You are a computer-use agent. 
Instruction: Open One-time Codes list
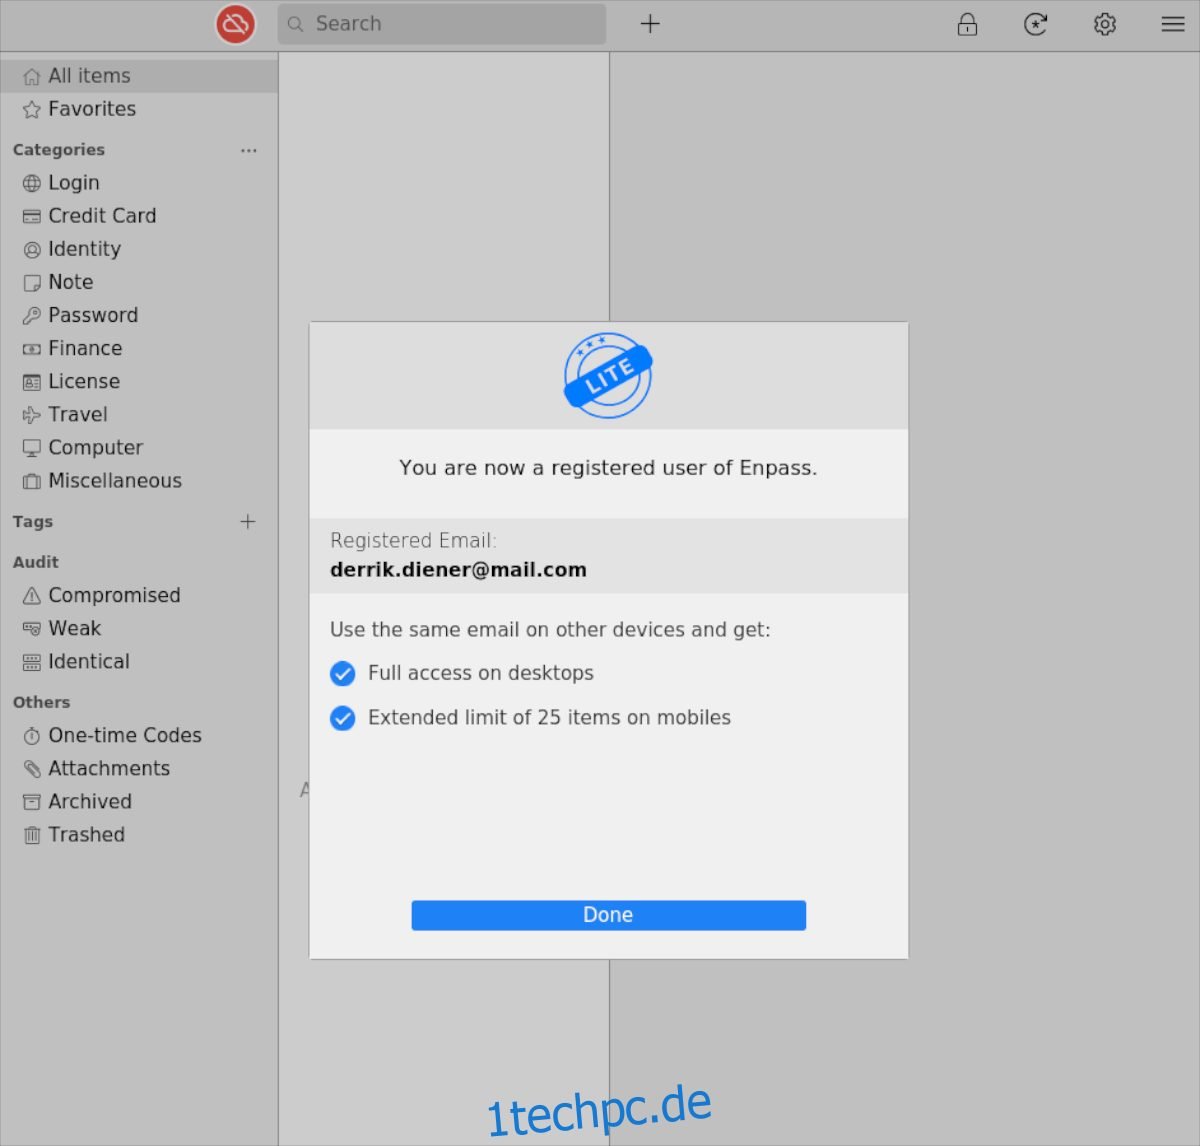(139, 735)
